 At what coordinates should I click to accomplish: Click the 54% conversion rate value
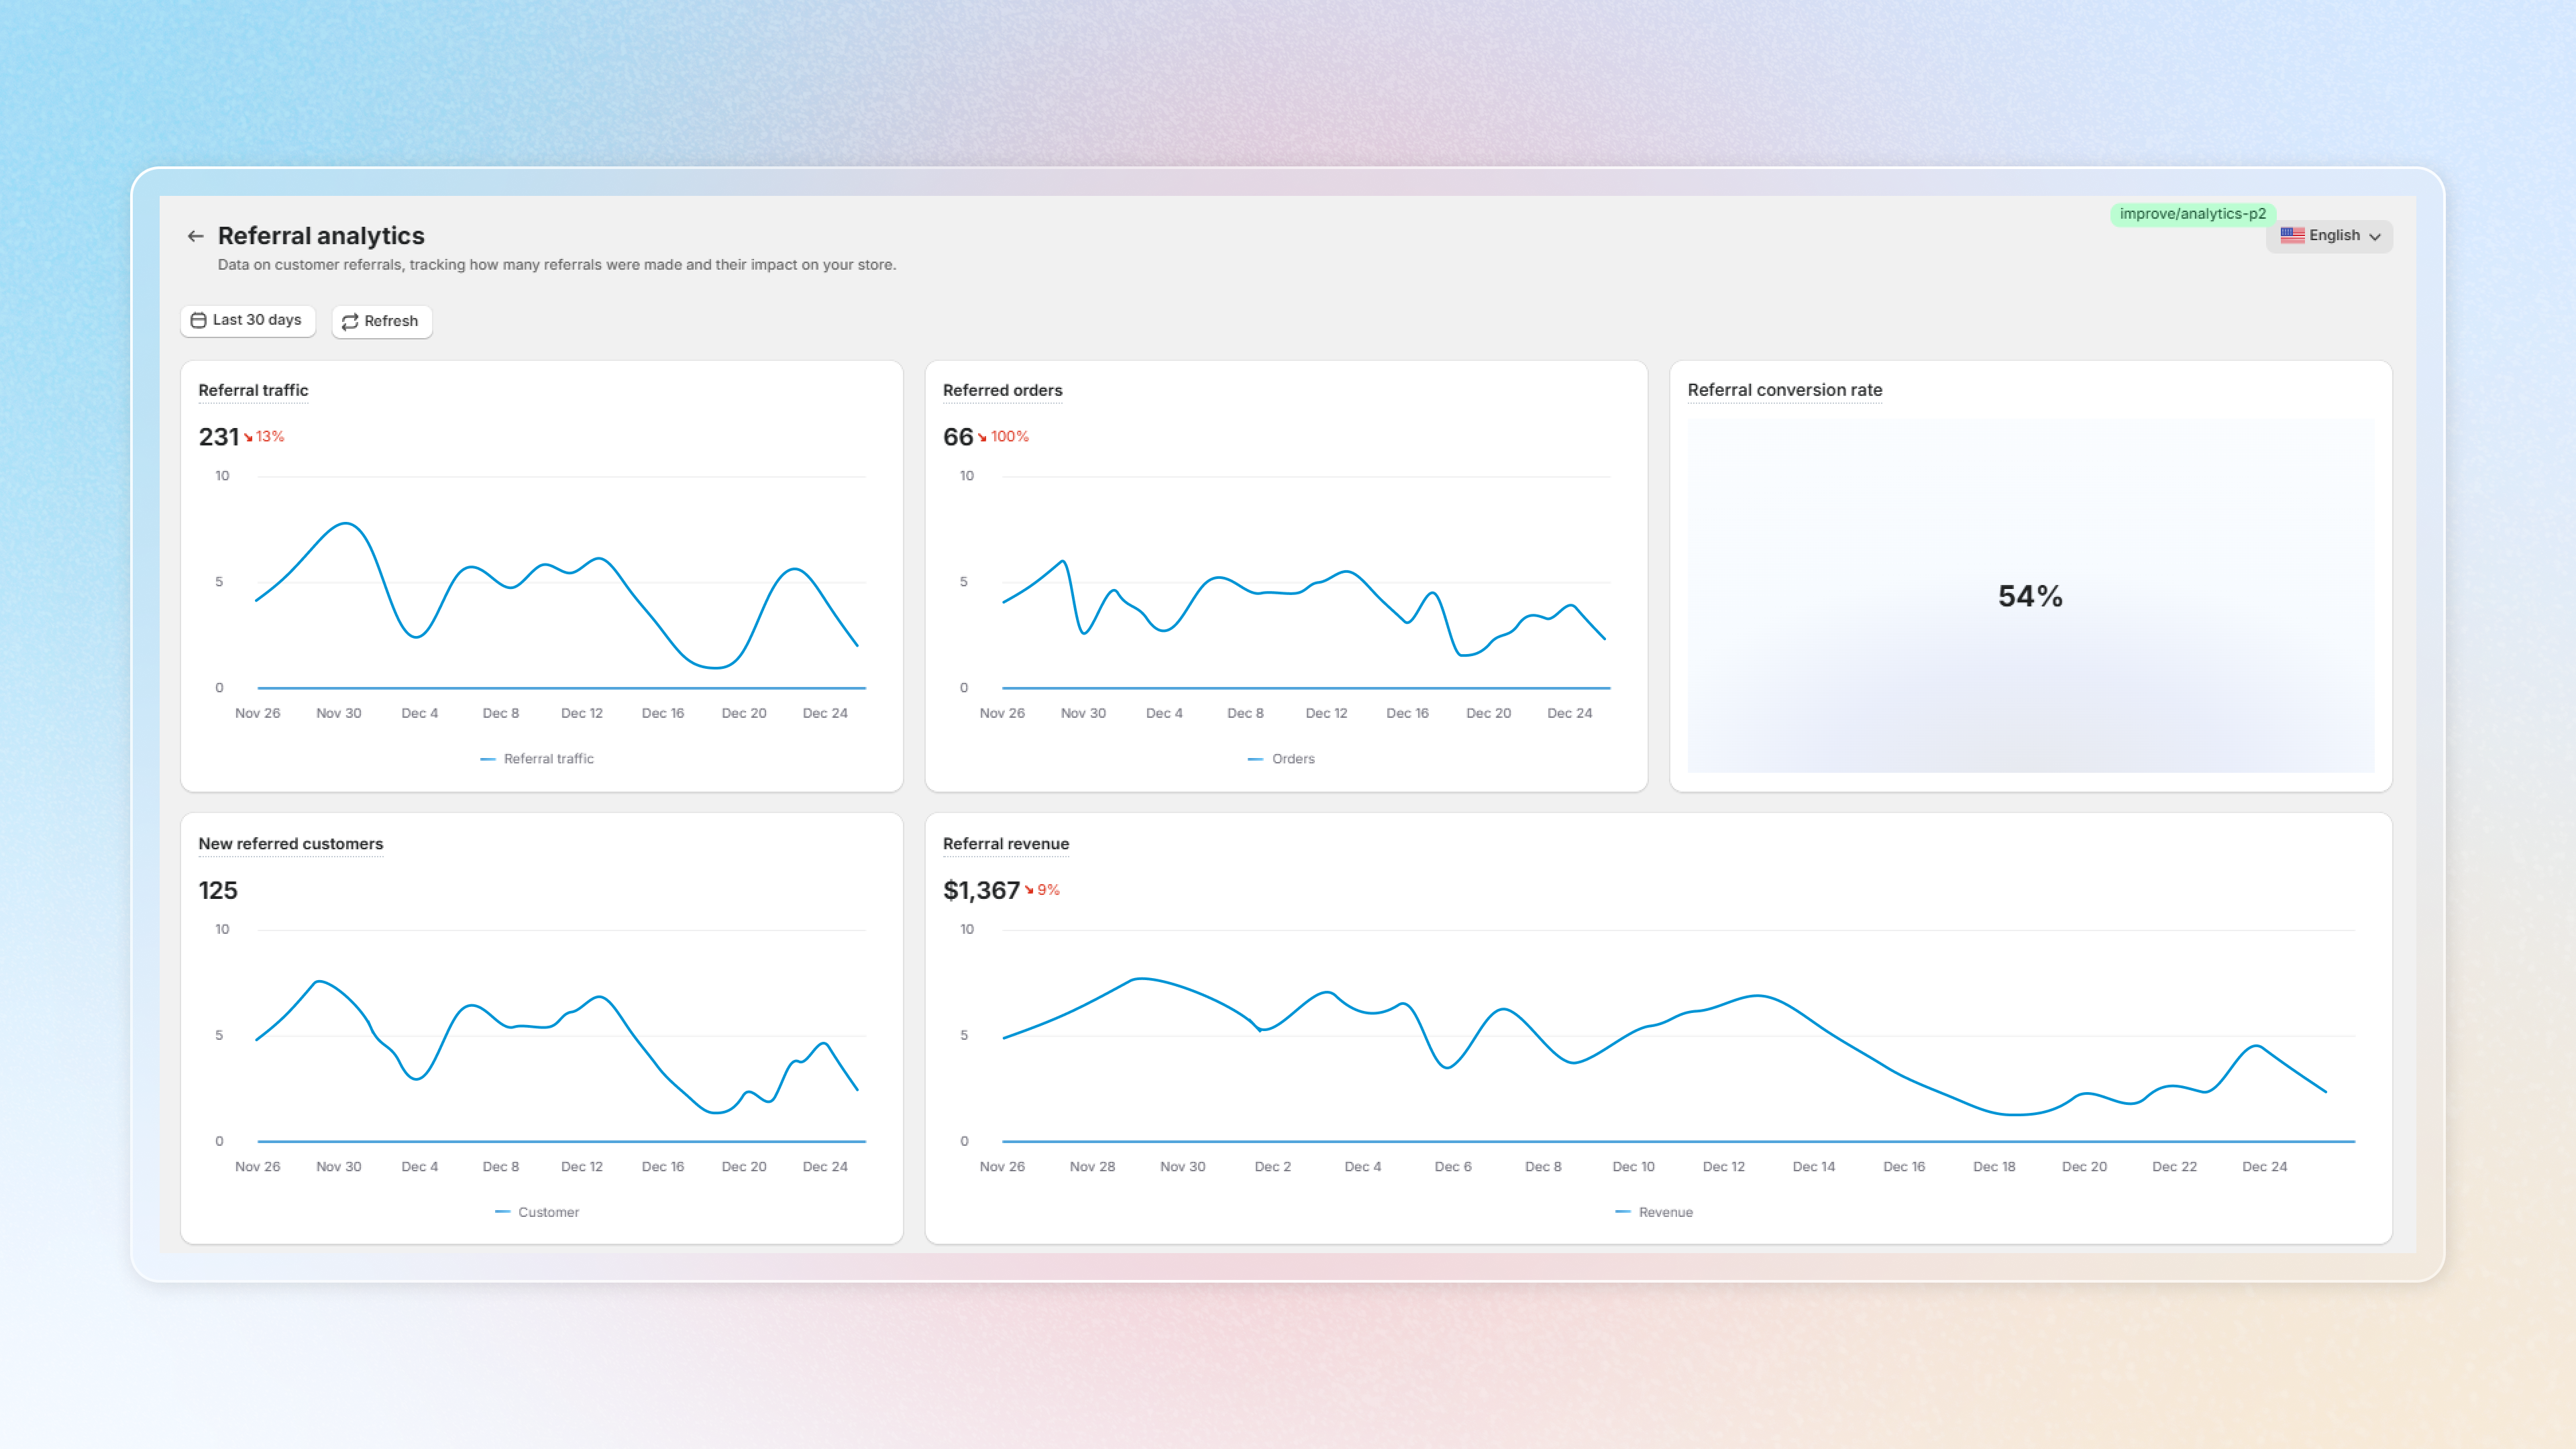pyautogui.click(x=2030, y=596)
